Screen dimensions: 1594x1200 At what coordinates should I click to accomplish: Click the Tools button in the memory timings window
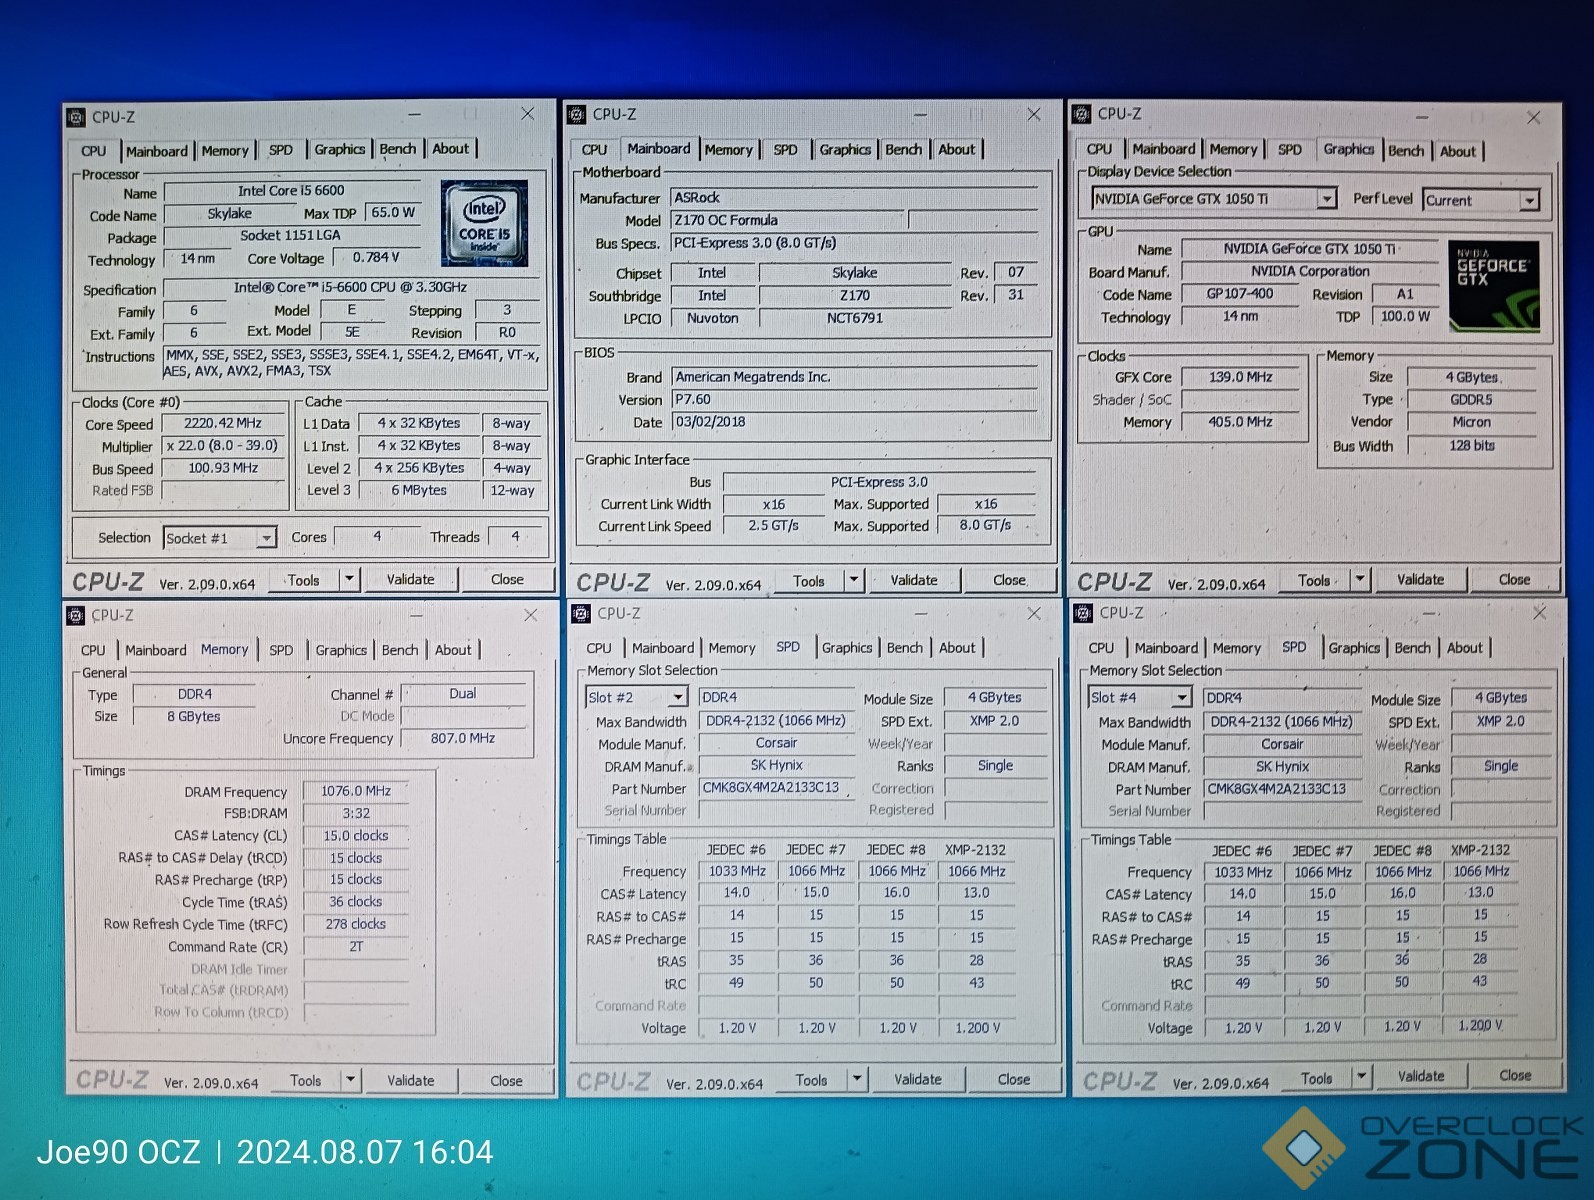click(306, 1080)
